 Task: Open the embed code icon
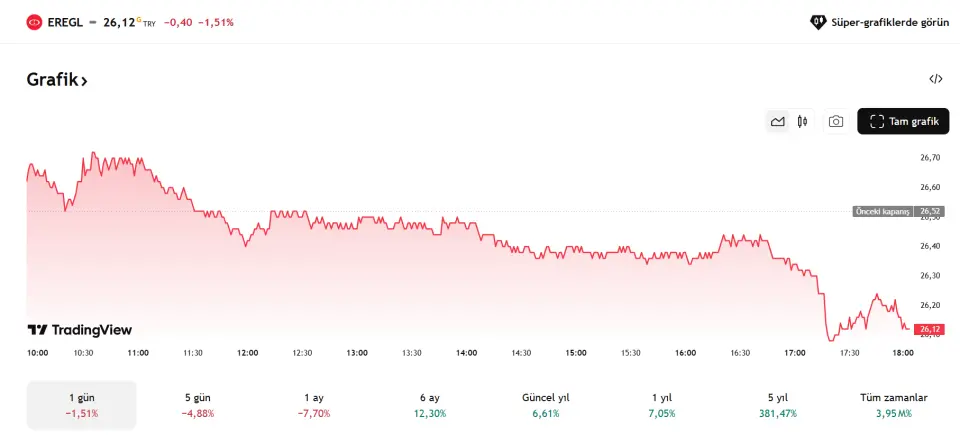pyautogui.click(x=936, y=79)
